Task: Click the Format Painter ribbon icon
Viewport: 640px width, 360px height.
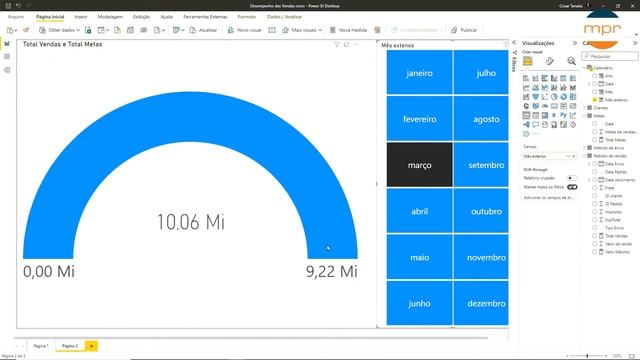Action: (26, 30)
